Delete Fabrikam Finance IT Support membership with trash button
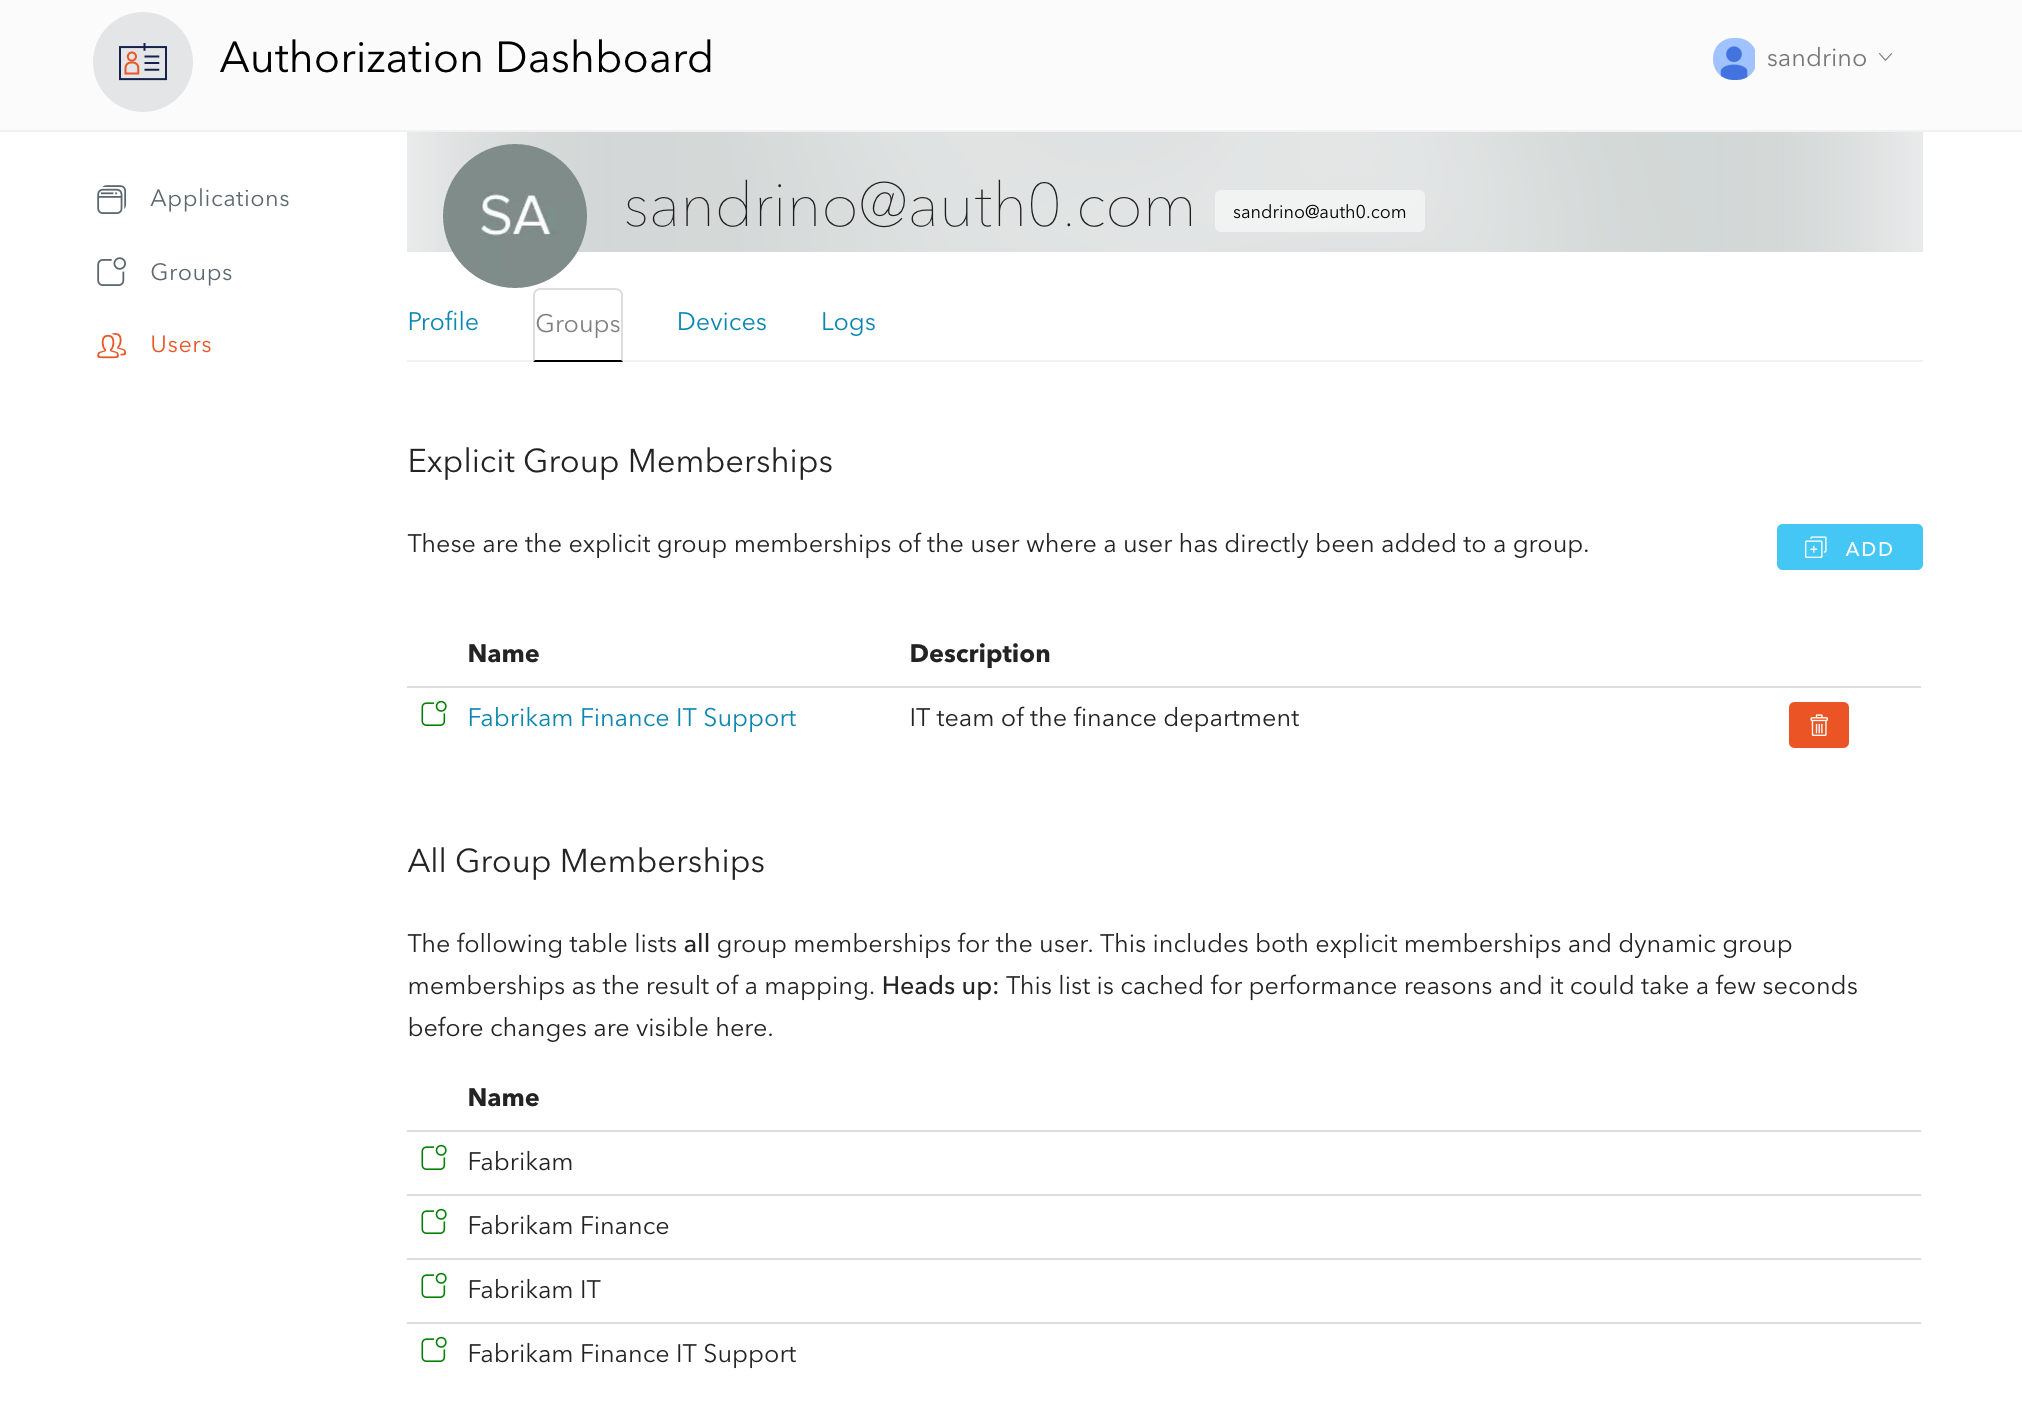 (x=1819, y=725)
